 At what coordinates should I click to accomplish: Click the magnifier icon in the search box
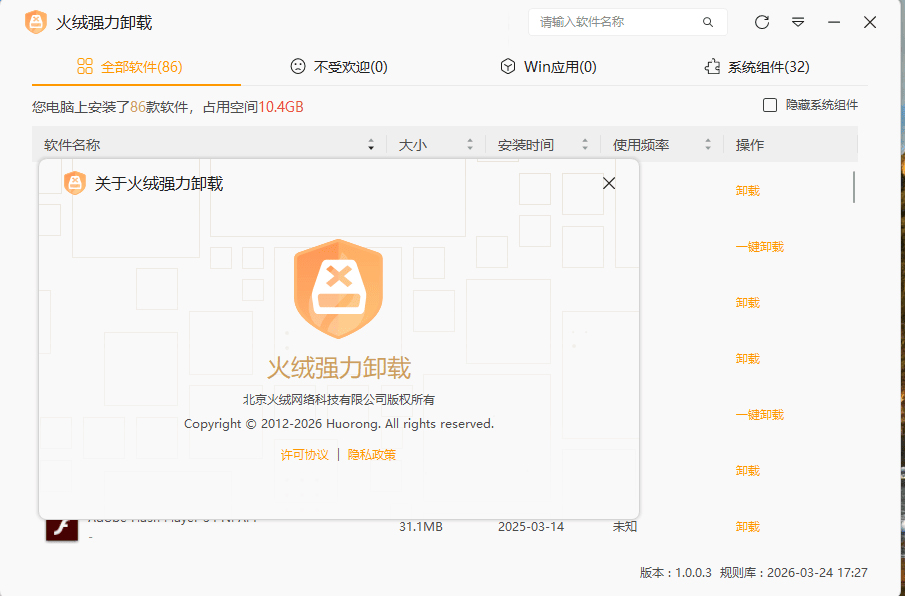tap(708, 22)
